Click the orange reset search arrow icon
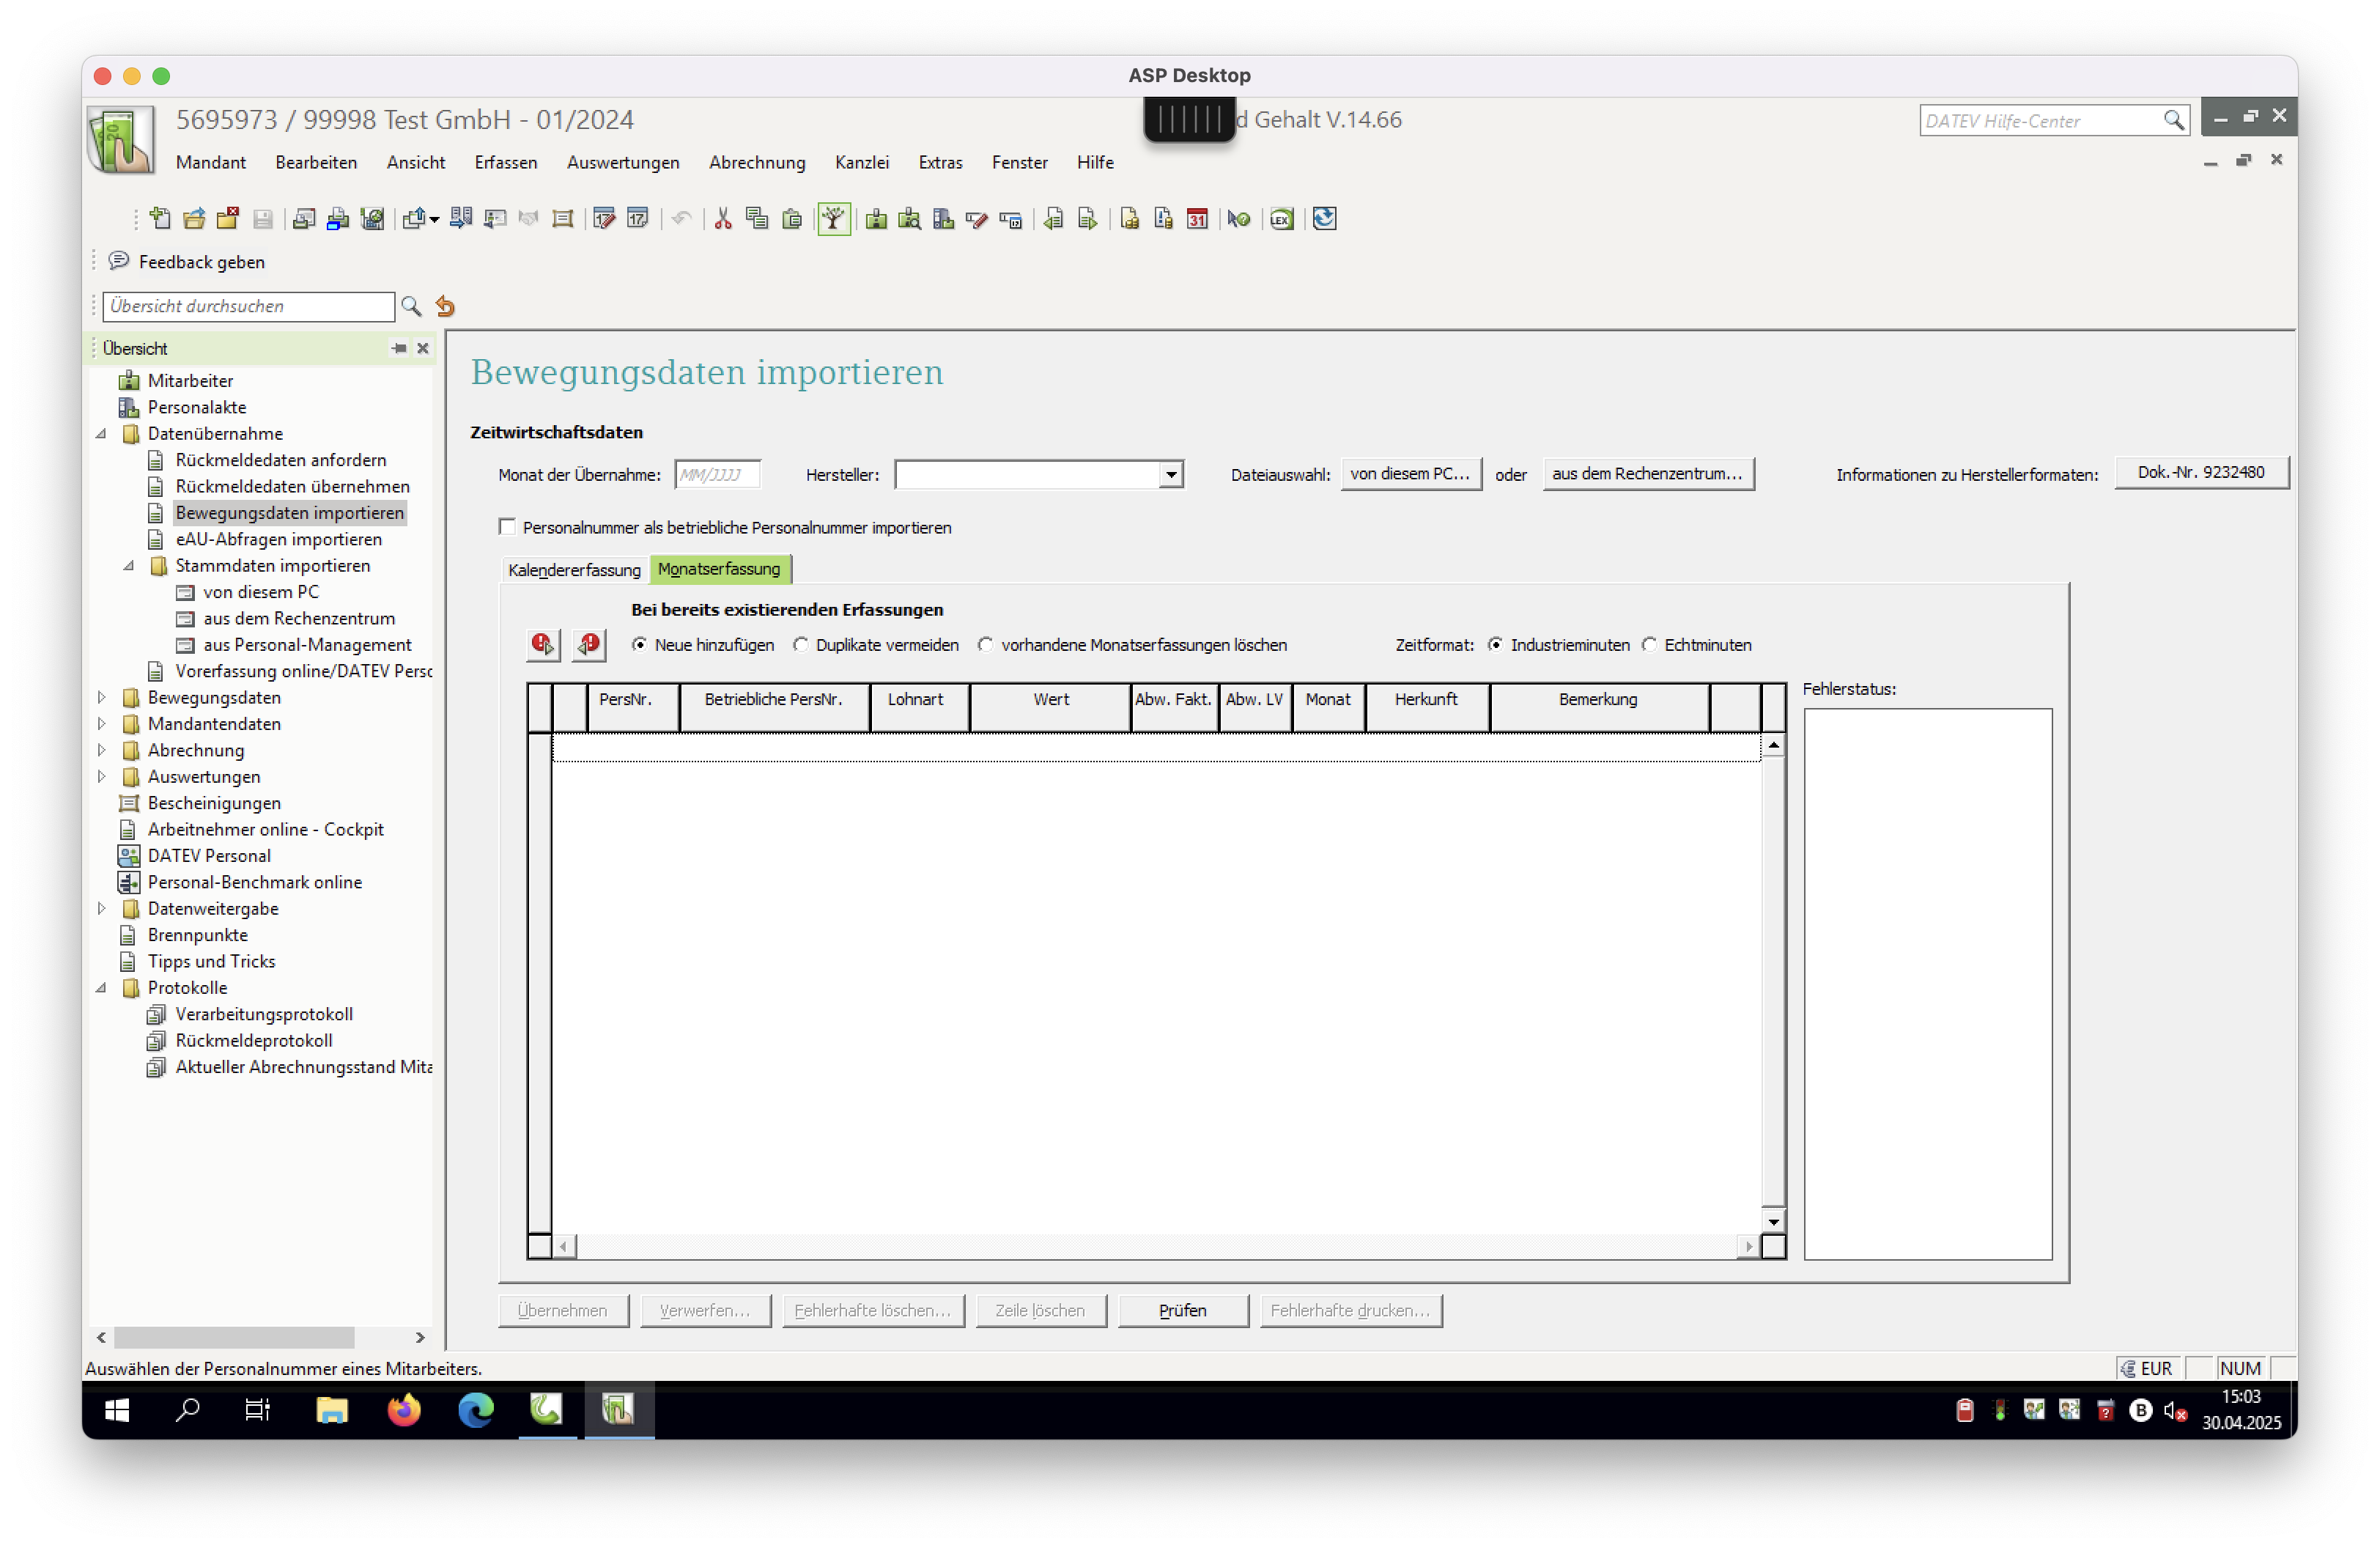Screen dimensions: 2380x1548 [446, 307]
